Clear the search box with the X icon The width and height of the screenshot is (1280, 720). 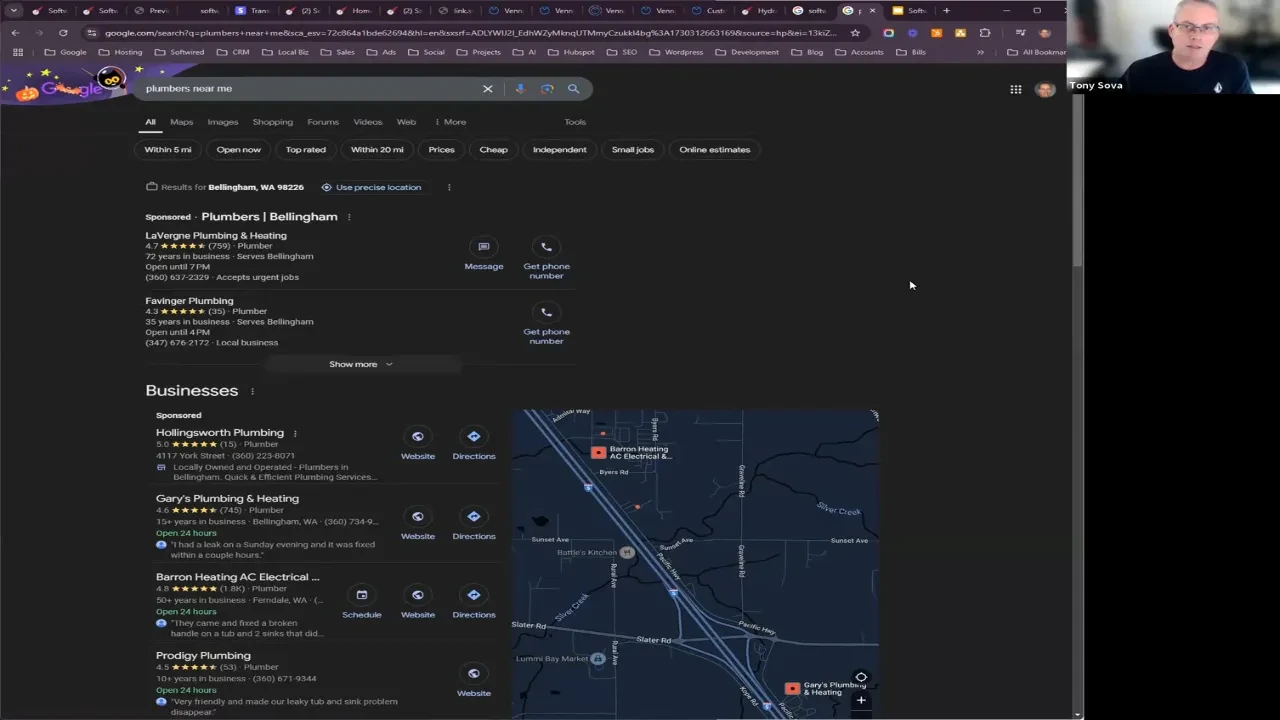coord(488,89)
